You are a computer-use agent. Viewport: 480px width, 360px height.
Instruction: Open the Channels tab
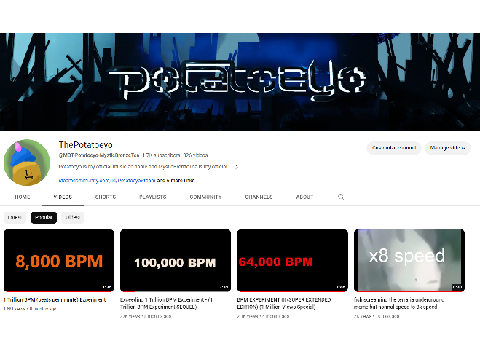[258, 197]
